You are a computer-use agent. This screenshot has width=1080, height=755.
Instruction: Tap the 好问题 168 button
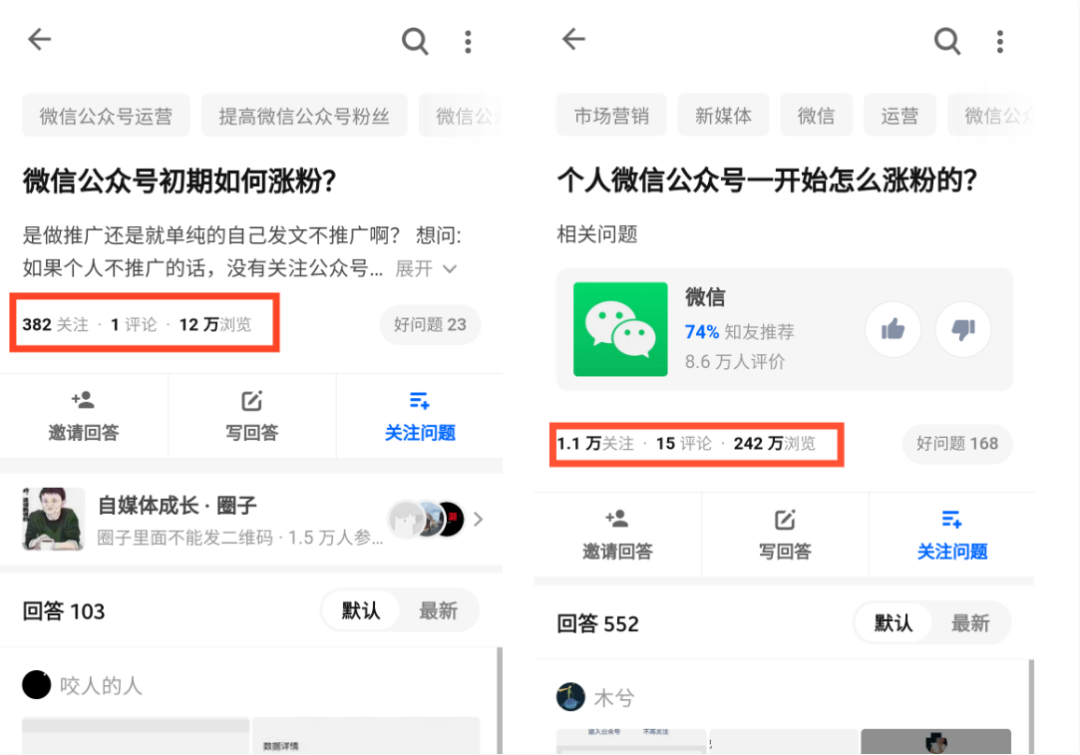pos(956,443)
